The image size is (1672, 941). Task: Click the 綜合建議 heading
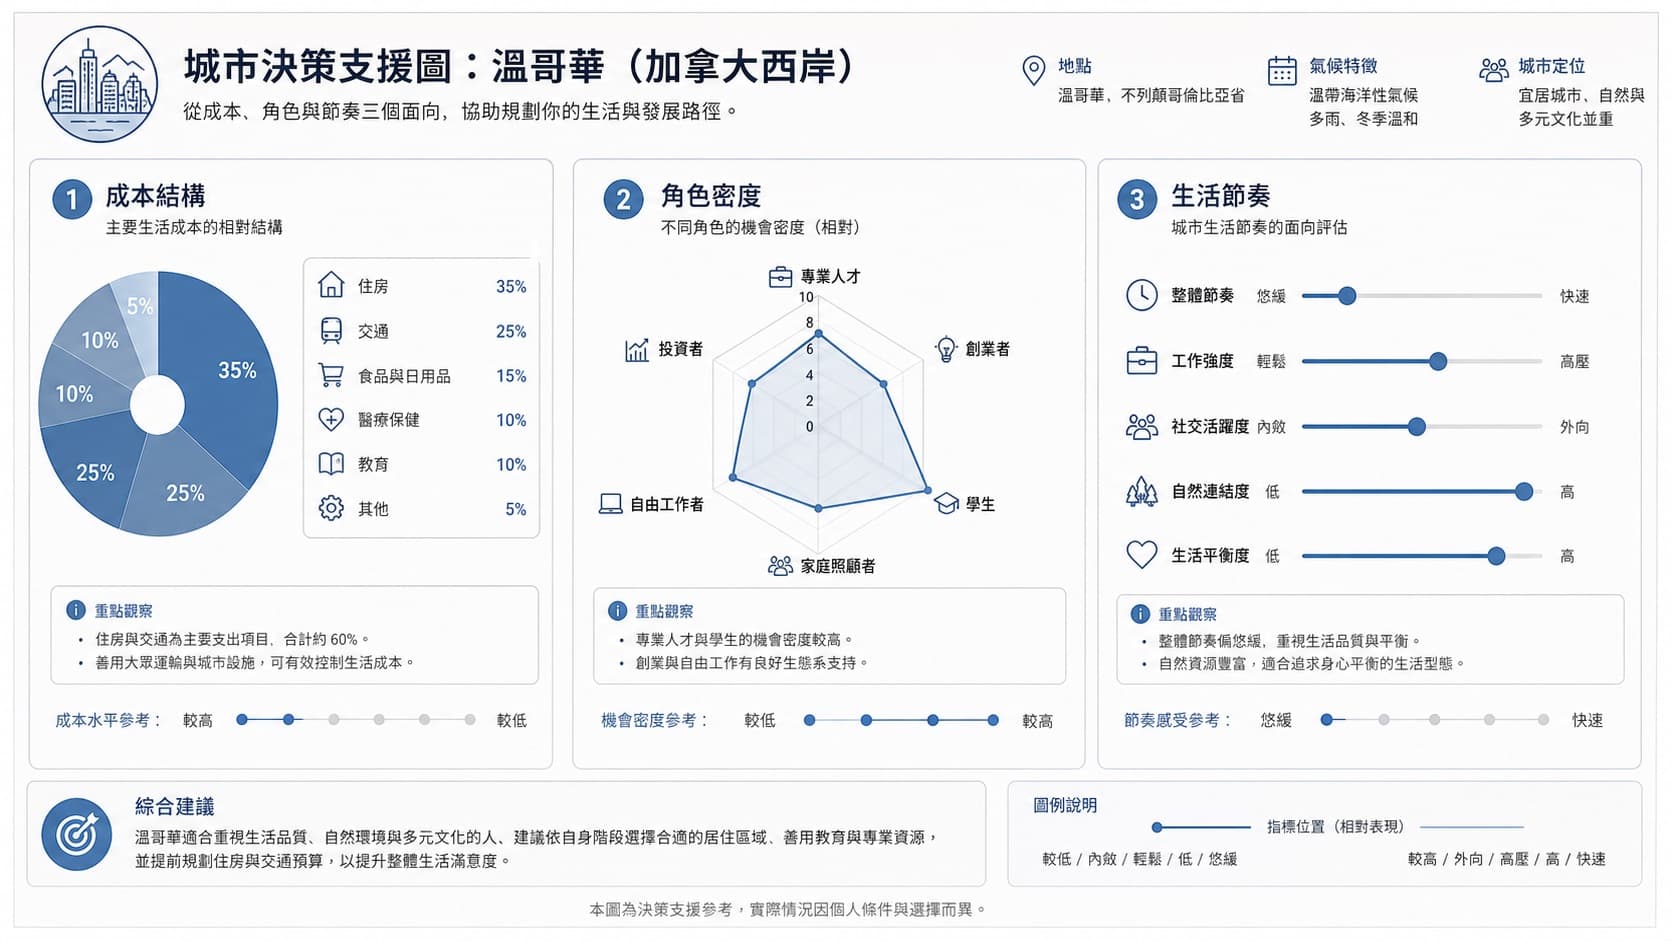click(175, 806)
